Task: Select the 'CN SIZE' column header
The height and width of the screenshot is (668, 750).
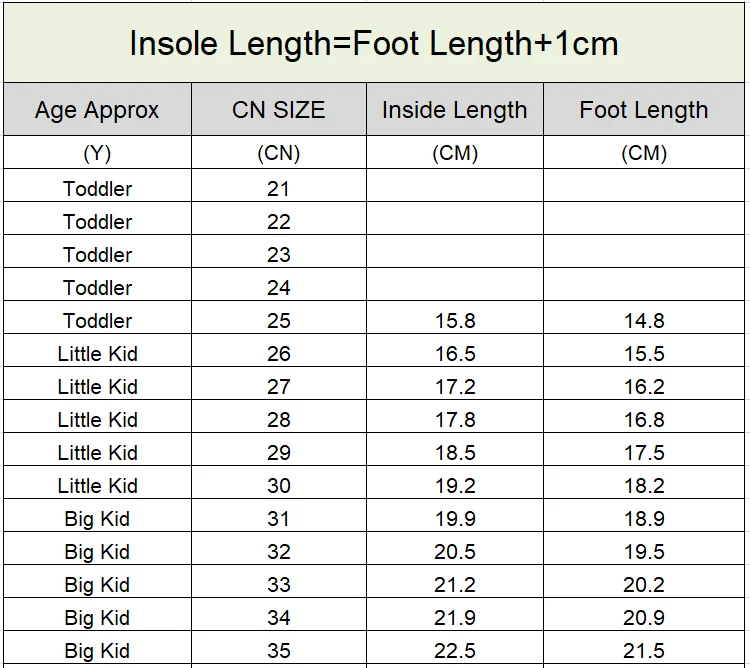Action: [x=279, y=110]
